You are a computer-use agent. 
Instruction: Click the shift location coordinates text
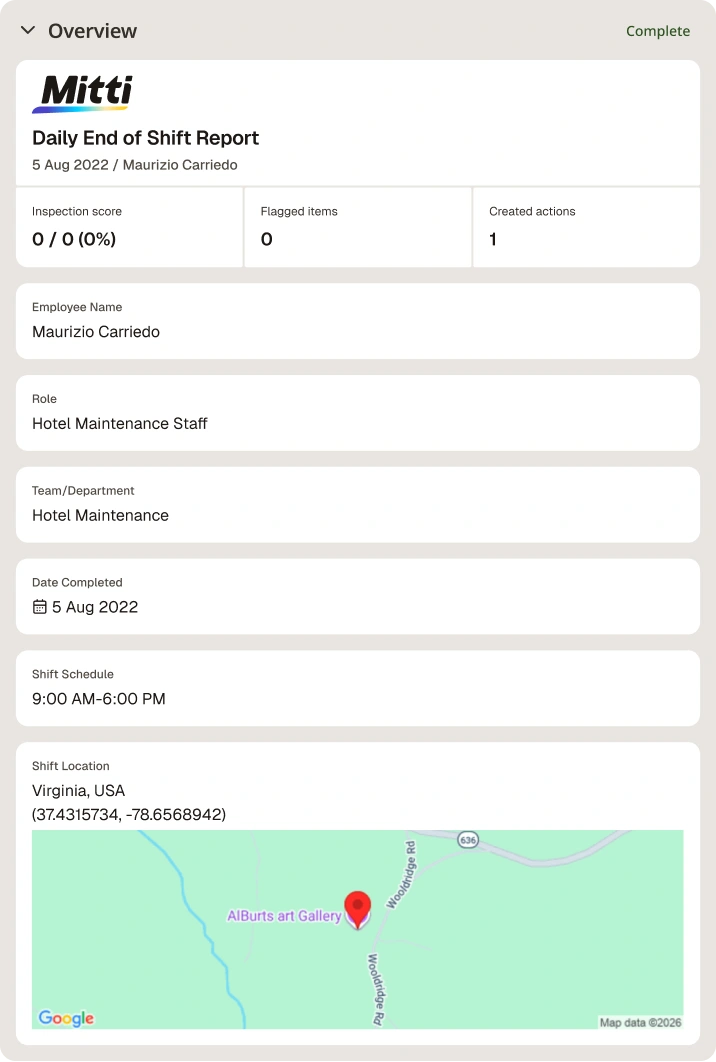[x=129, y=814]
